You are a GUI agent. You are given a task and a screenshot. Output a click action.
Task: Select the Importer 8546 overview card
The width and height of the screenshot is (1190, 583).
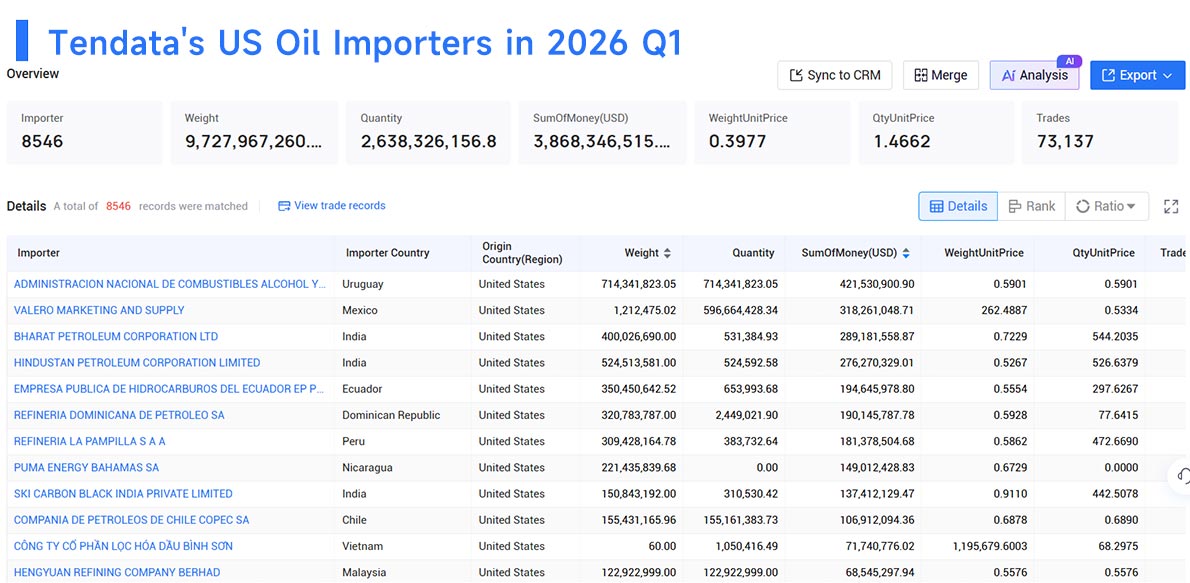(84, 132)
